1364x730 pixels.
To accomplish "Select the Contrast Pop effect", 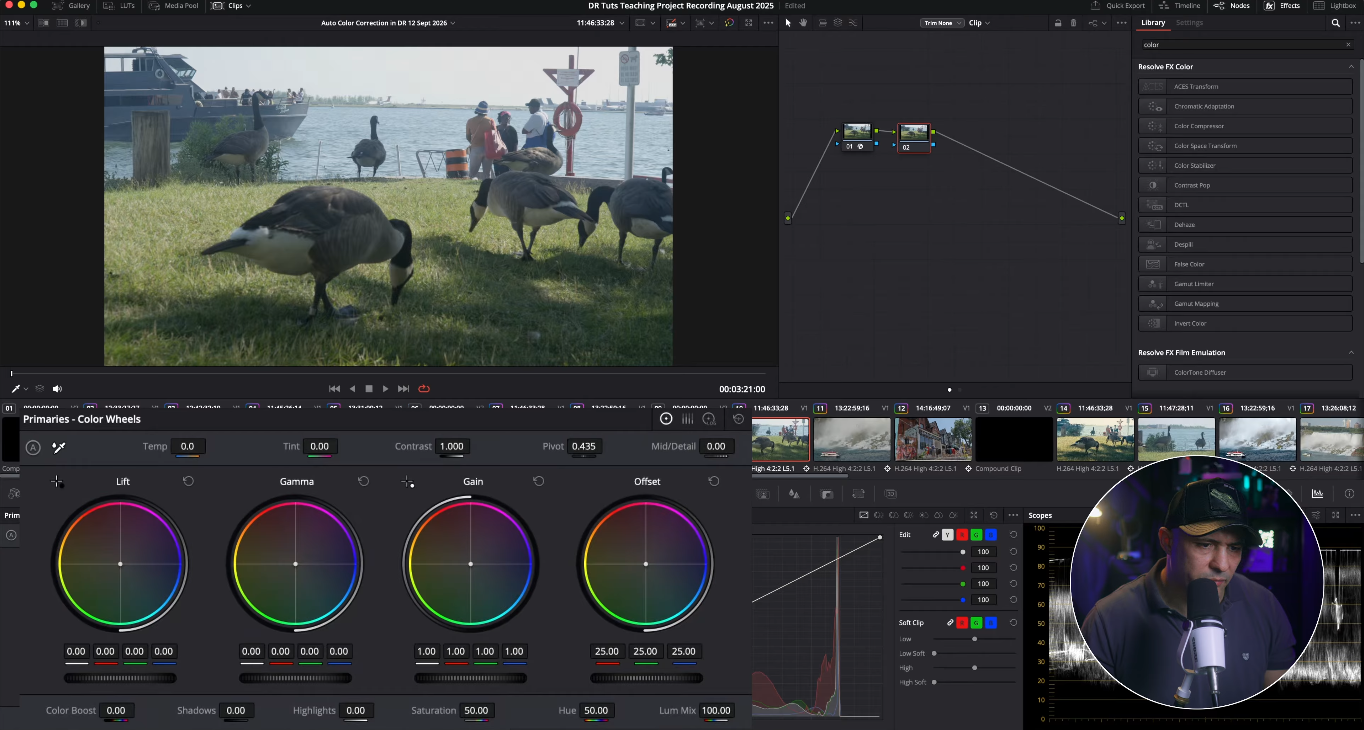I will (x=1245, y=185).
